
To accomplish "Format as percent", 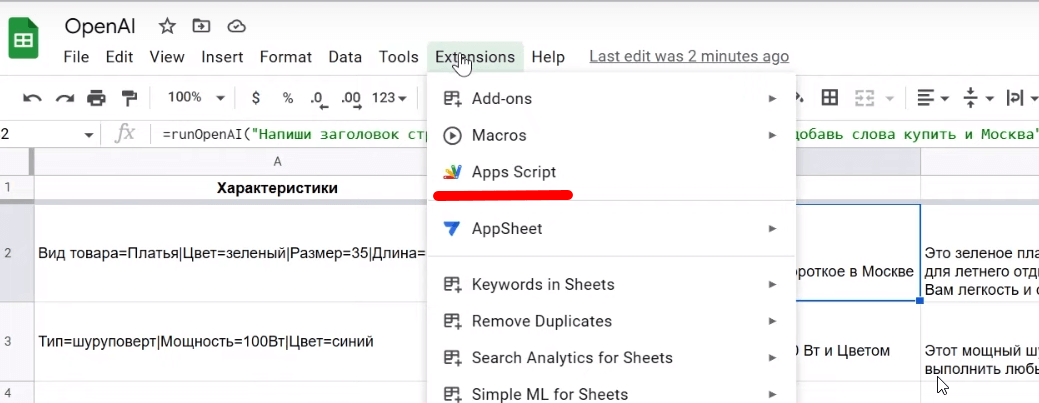I will pos(288,98).
